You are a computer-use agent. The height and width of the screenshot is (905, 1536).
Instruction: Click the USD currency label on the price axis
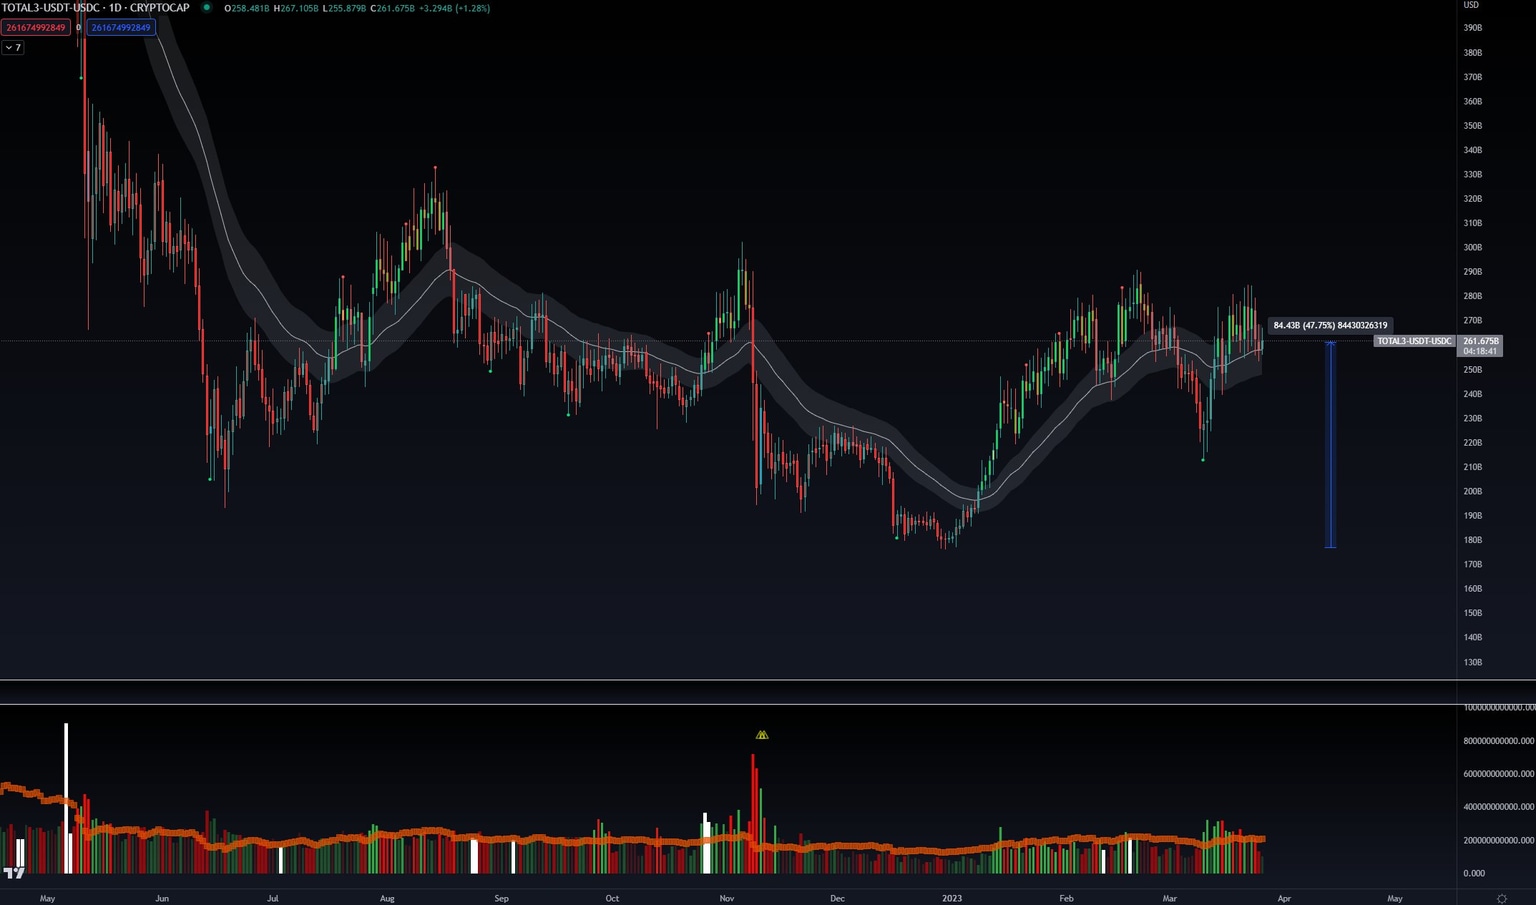point(1469,4)
